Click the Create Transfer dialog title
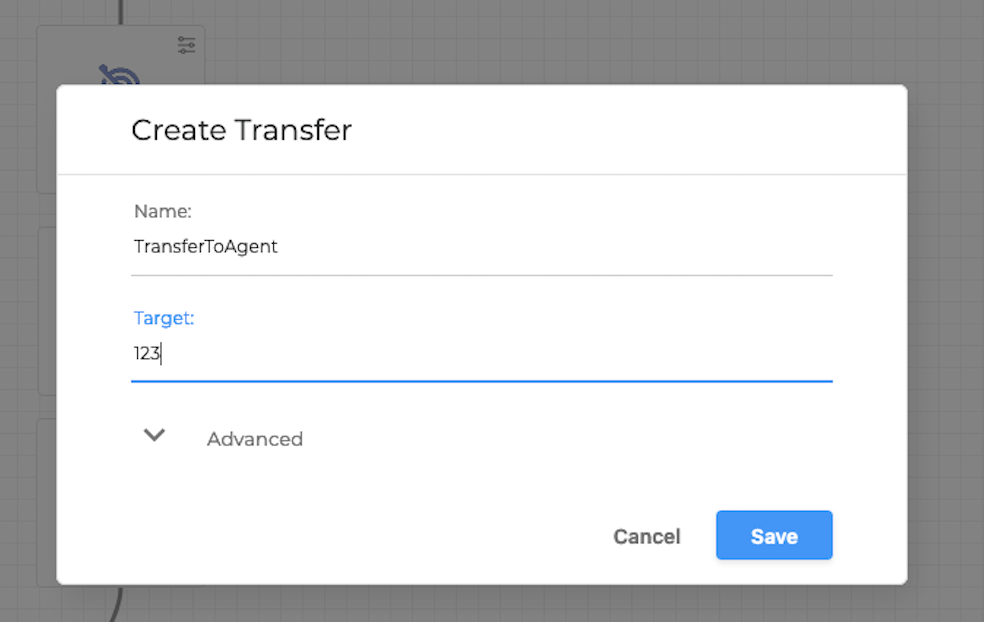Screen dimensions: 984x622 [x=240, y=130]
